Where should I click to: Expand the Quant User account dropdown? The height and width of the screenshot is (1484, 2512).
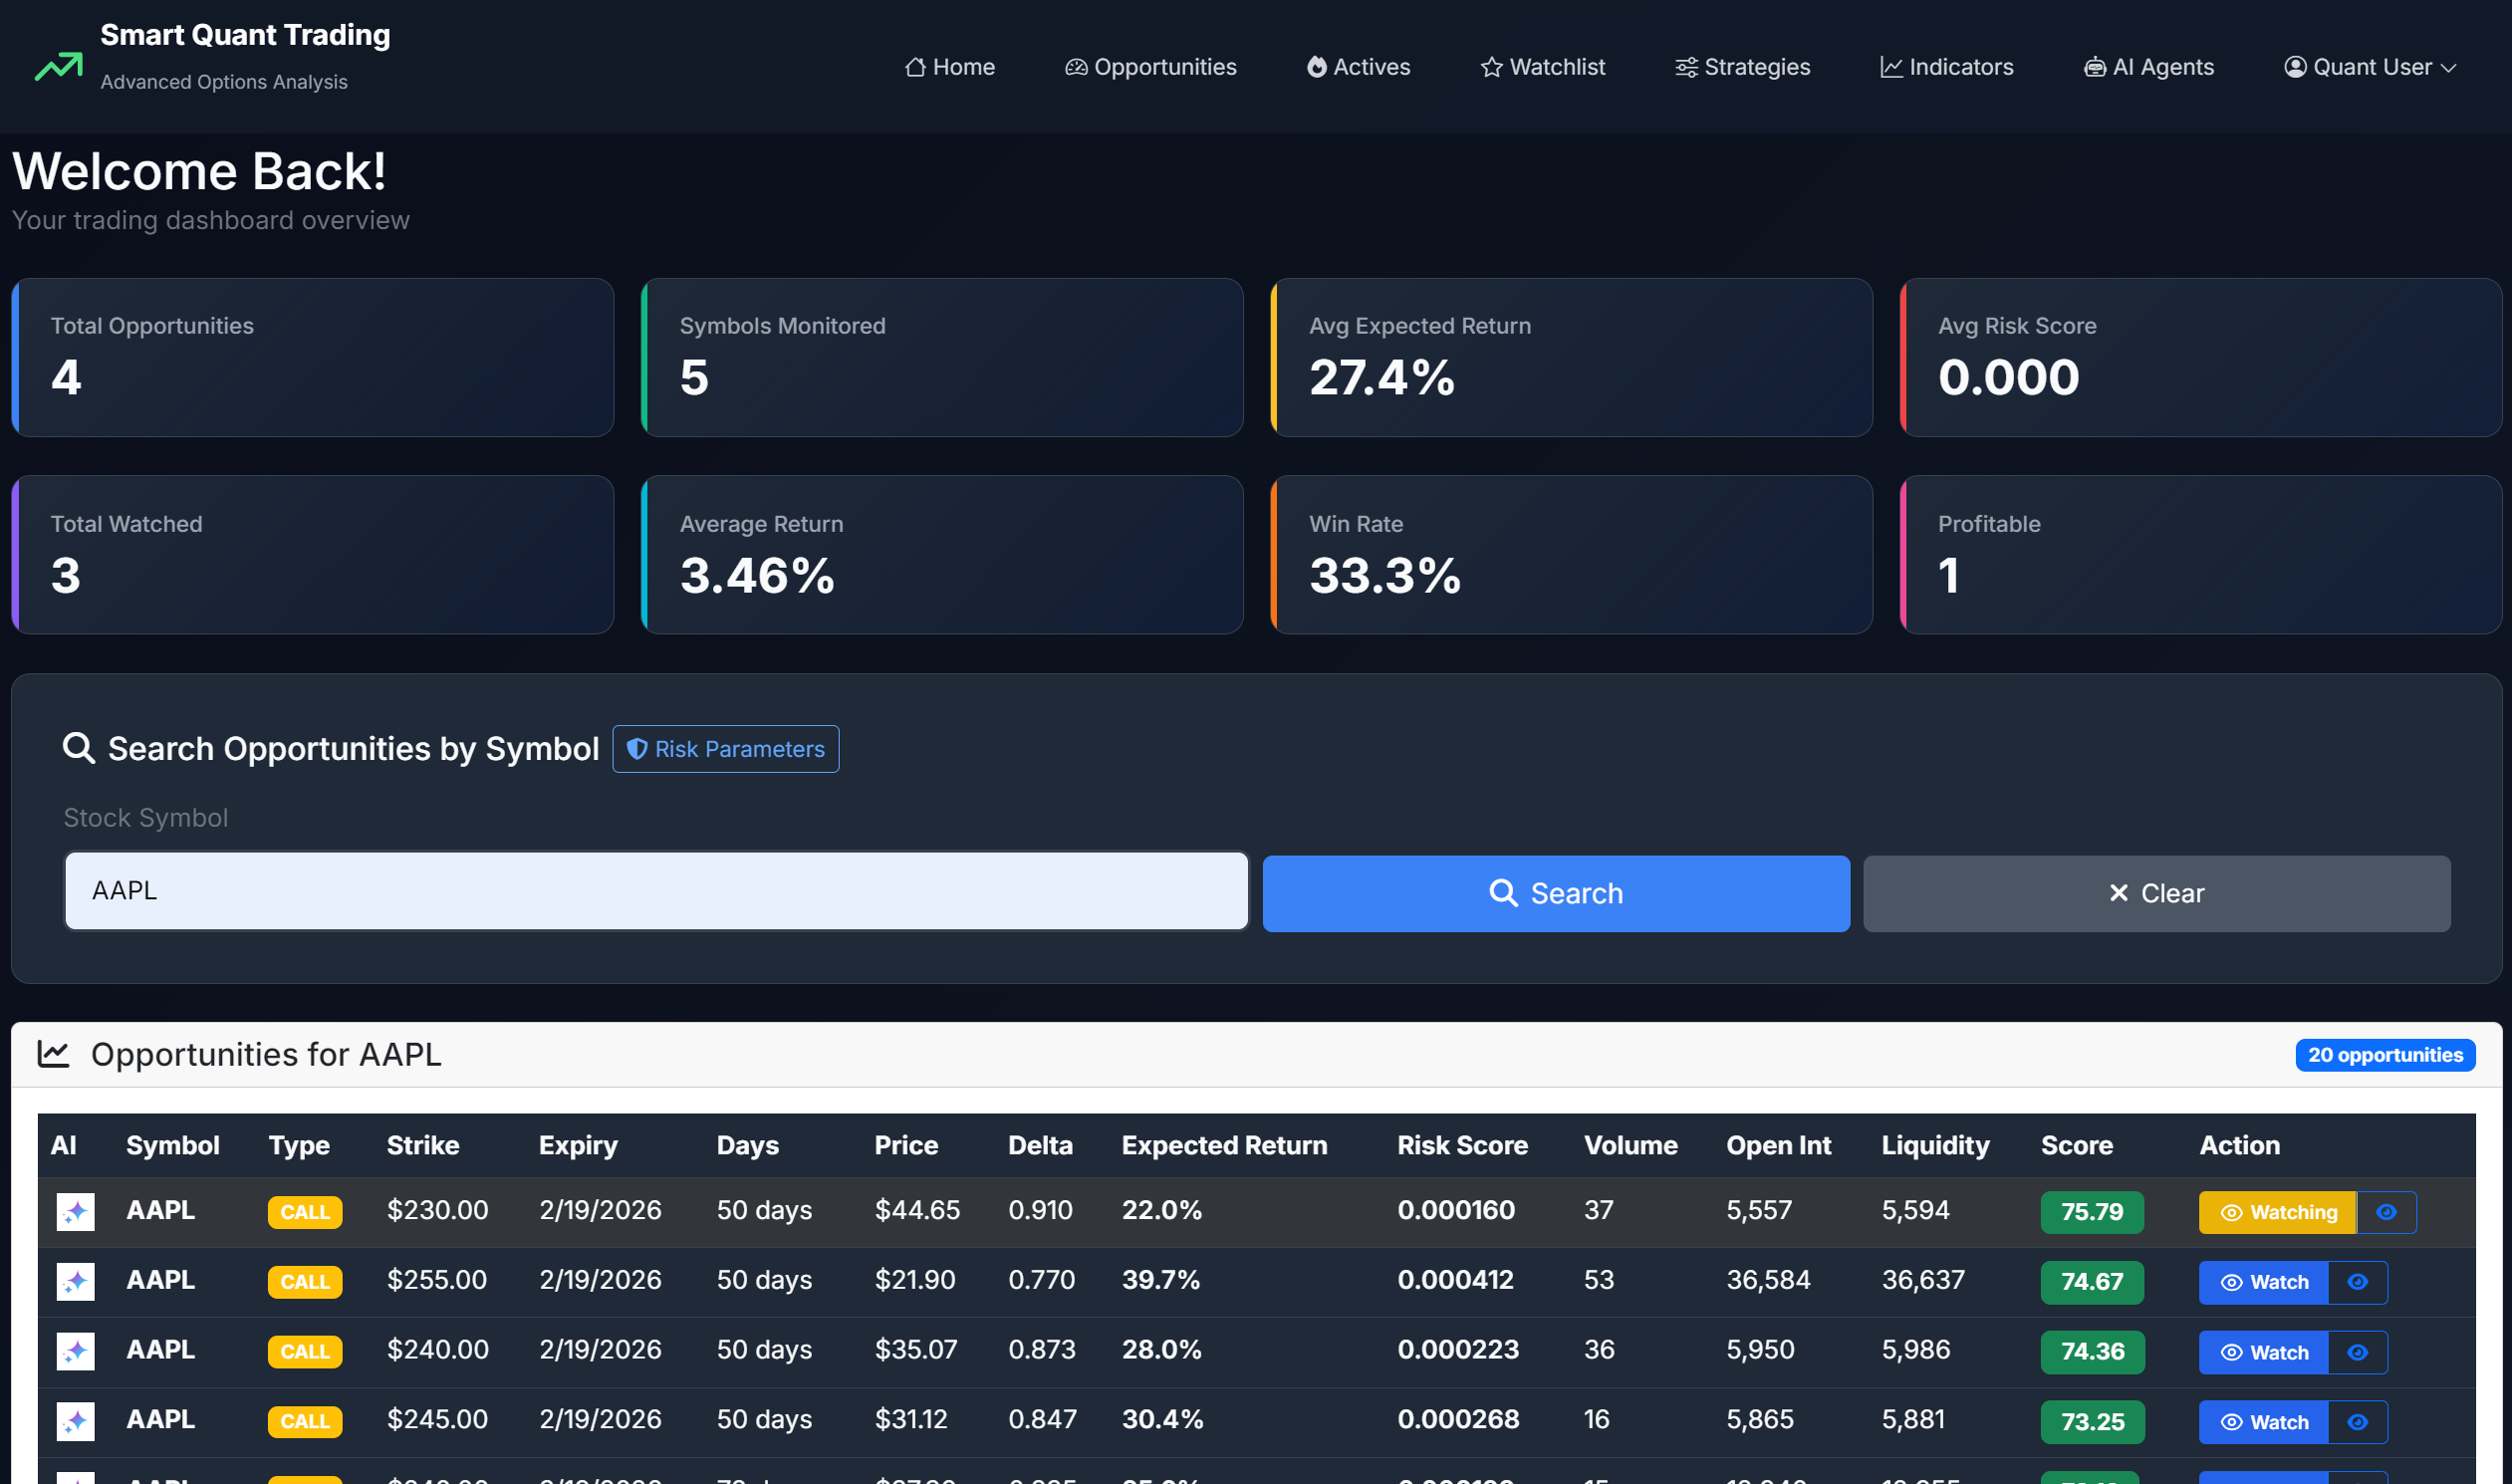[2369, 67]
